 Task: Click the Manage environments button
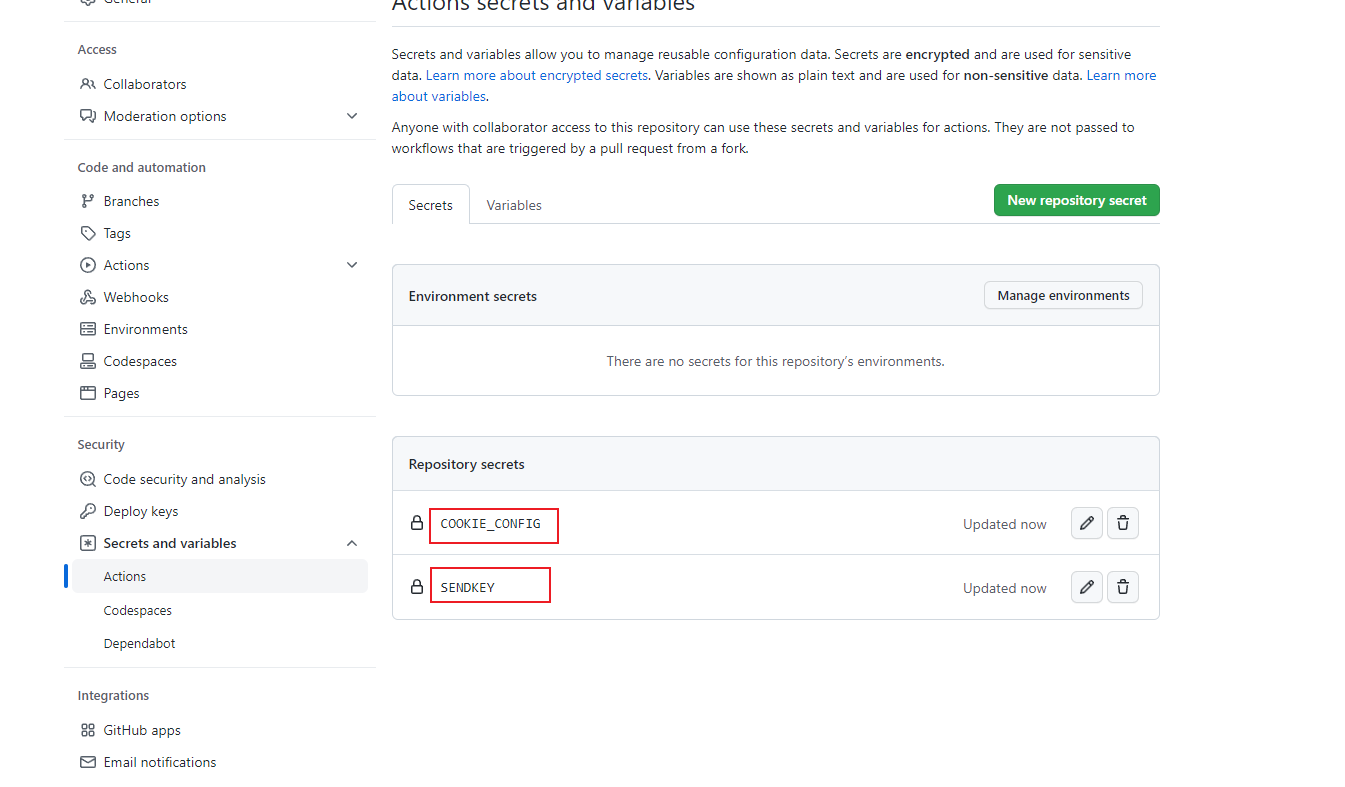(x=1063, y=295)
